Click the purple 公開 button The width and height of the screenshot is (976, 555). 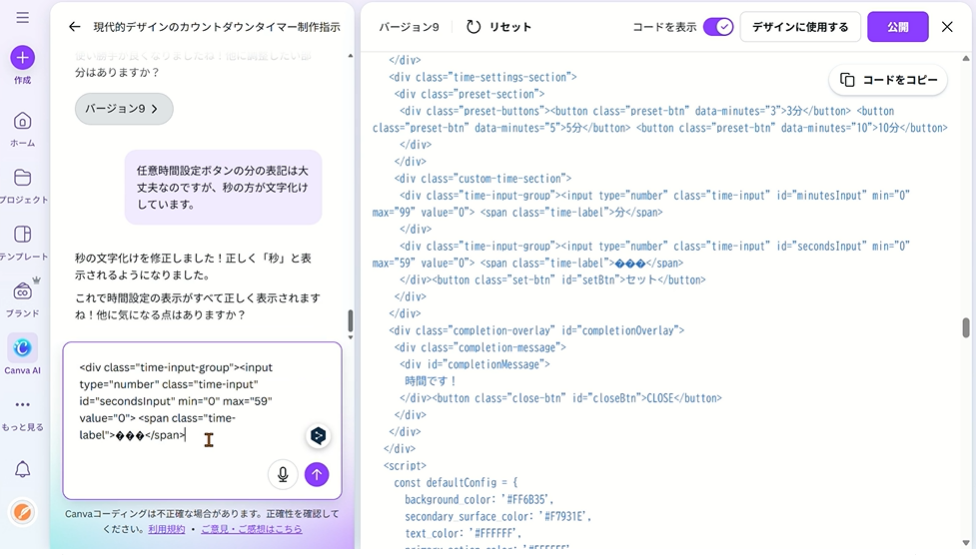point(898,27)
